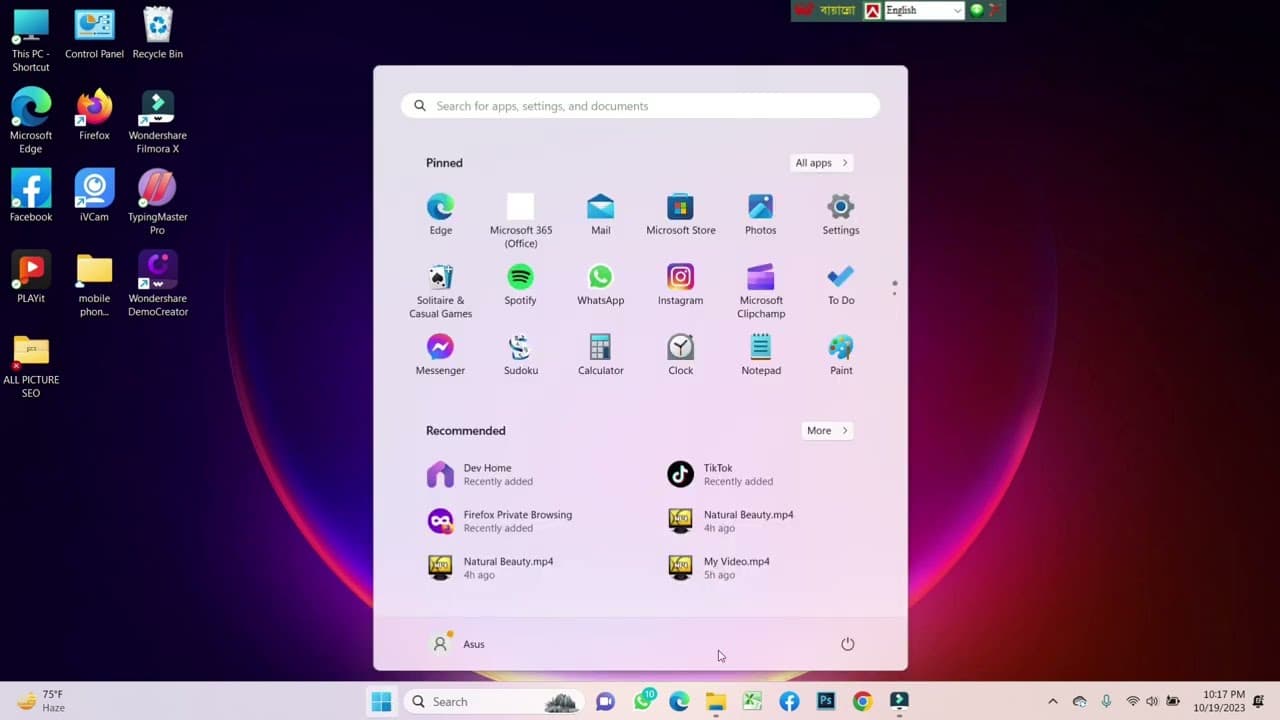Image resolution: width=1280 pixels, height=720 pixels.
Task: Open the pinned Spotify app
Action: (520, 284)
